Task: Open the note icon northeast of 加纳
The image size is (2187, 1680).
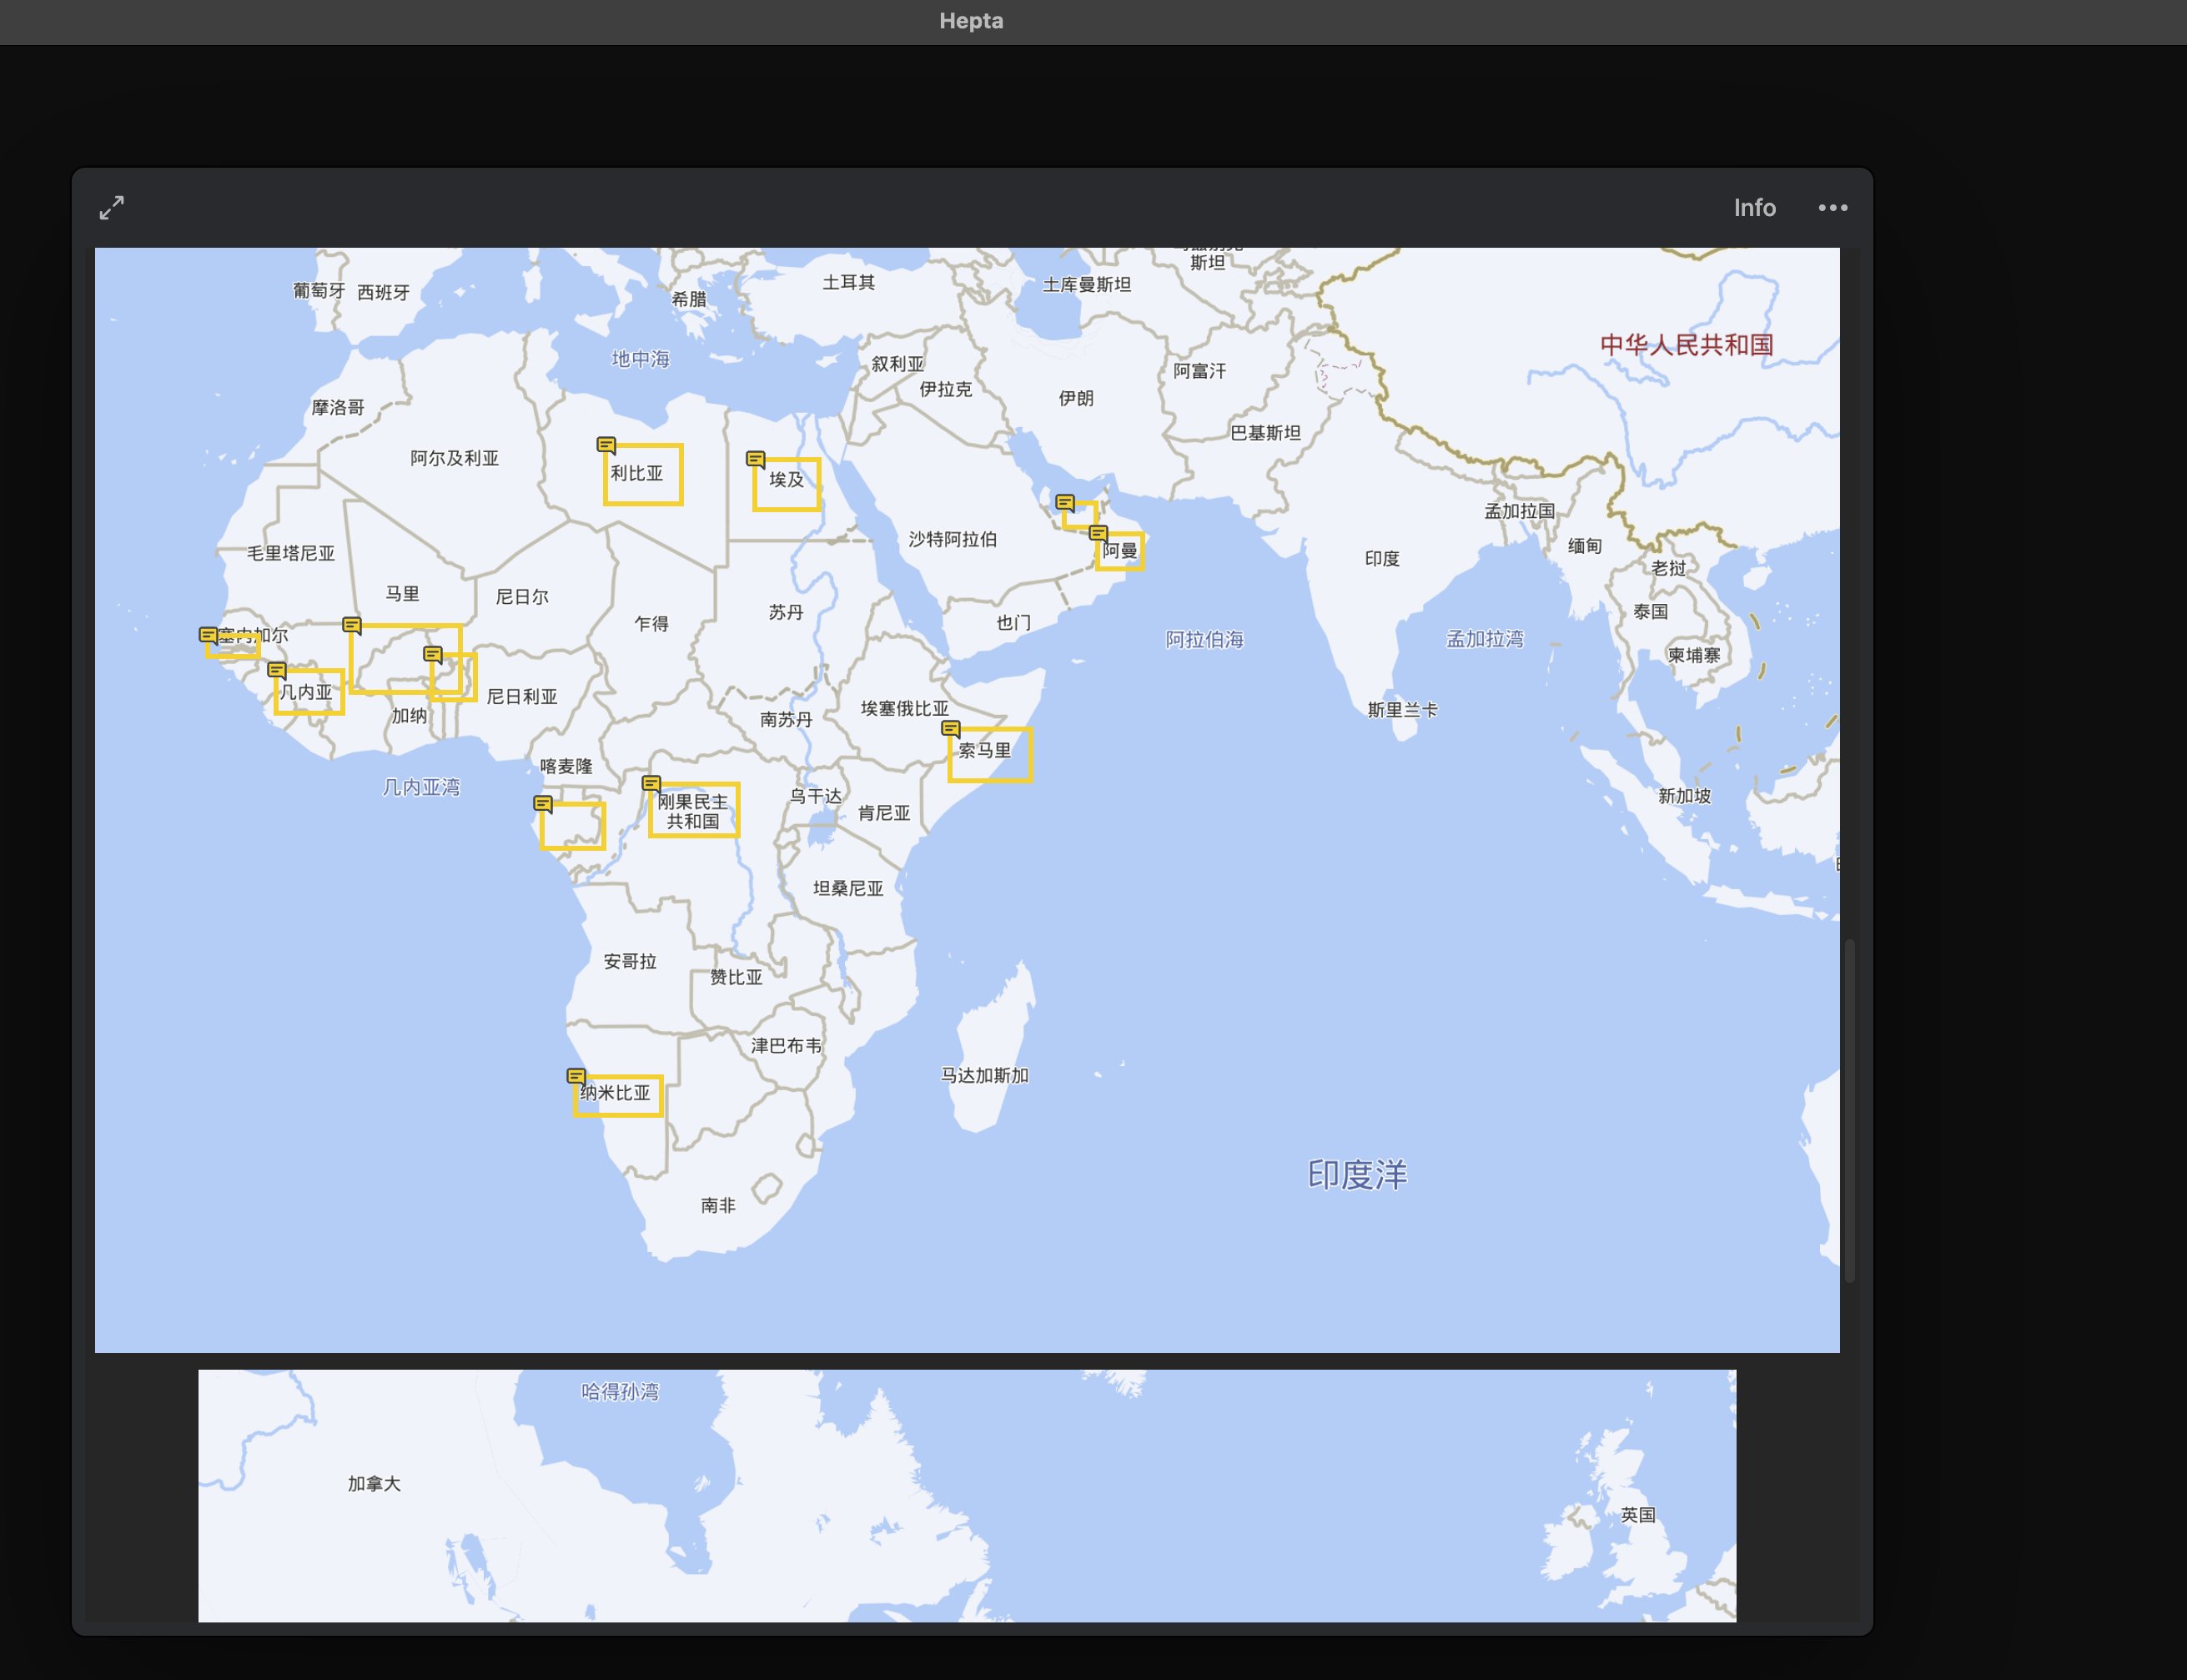Action: (x=433, y=655)
